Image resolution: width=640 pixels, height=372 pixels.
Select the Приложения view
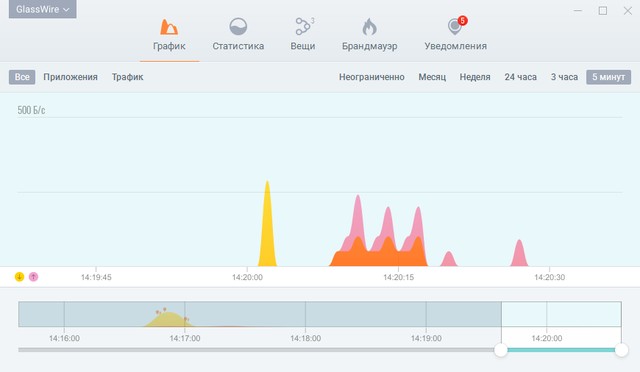click(71, 77)
